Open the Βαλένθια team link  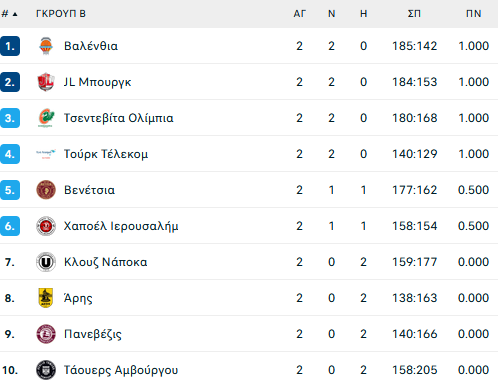click(91, 46)
